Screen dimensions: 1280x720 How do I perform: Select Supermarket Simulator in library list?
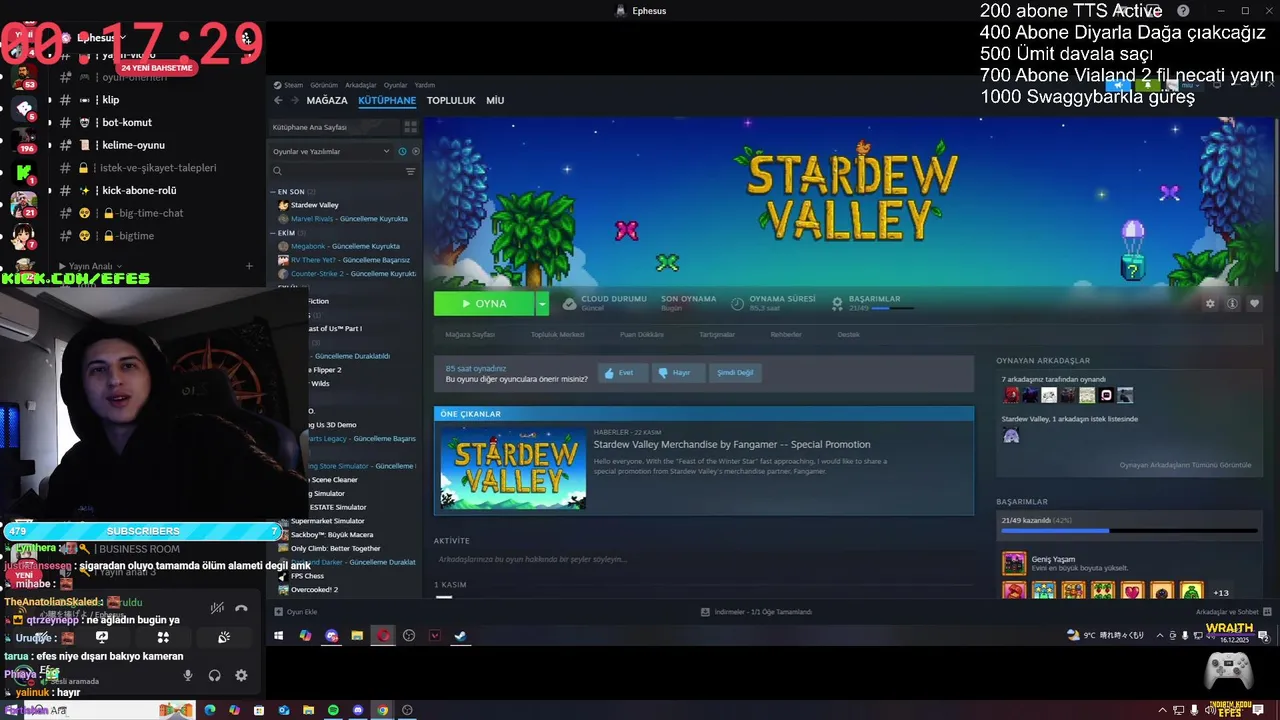click(x=327, y=521)
